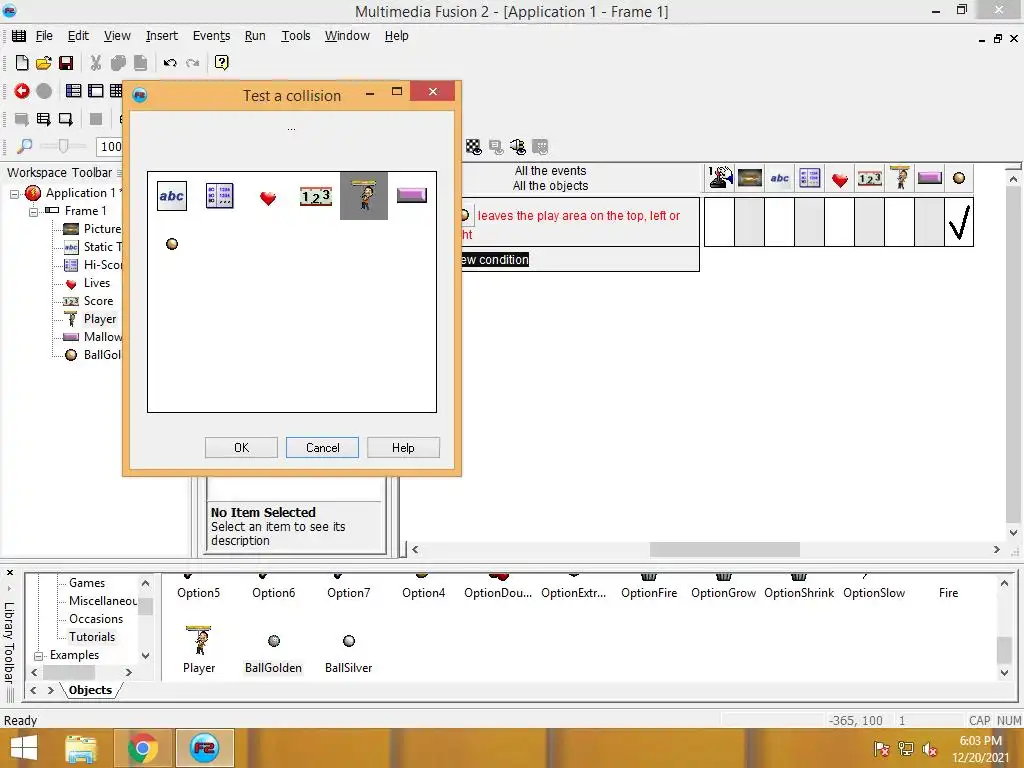The image size is (1024, 768).
Task: Select the Player character object in dialog
Action: click(364, 196)
